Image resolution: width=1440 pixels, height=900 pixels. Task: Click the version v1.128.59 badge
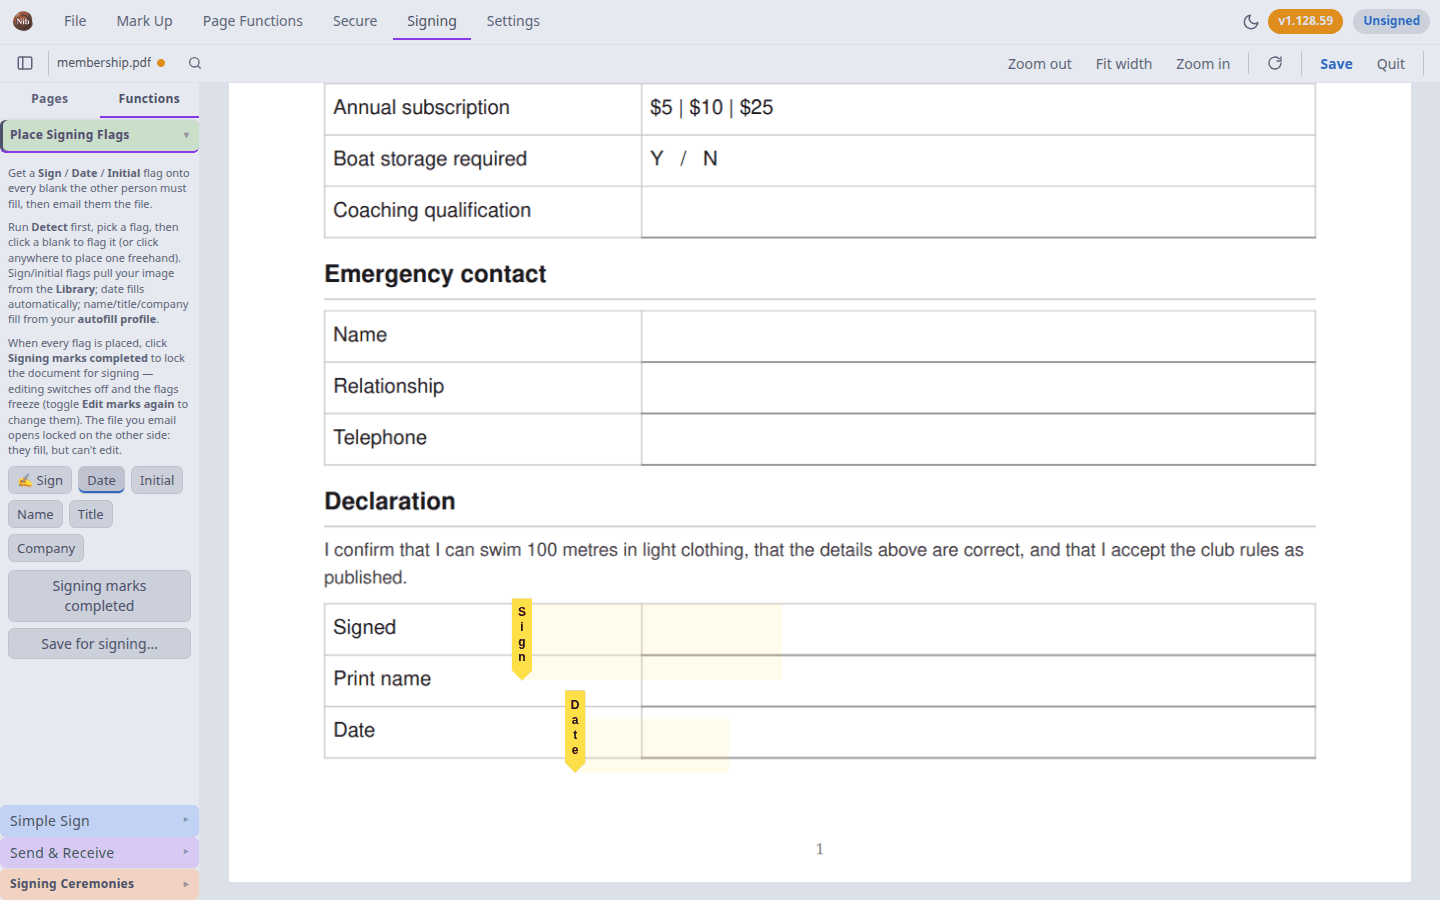coord(1305,21)
